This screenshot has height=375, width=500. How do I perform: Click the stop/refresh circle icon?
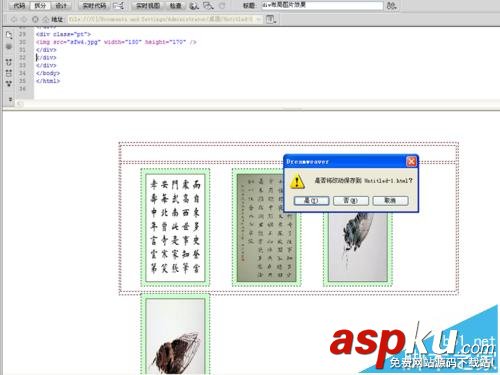[x=35, y=20]
